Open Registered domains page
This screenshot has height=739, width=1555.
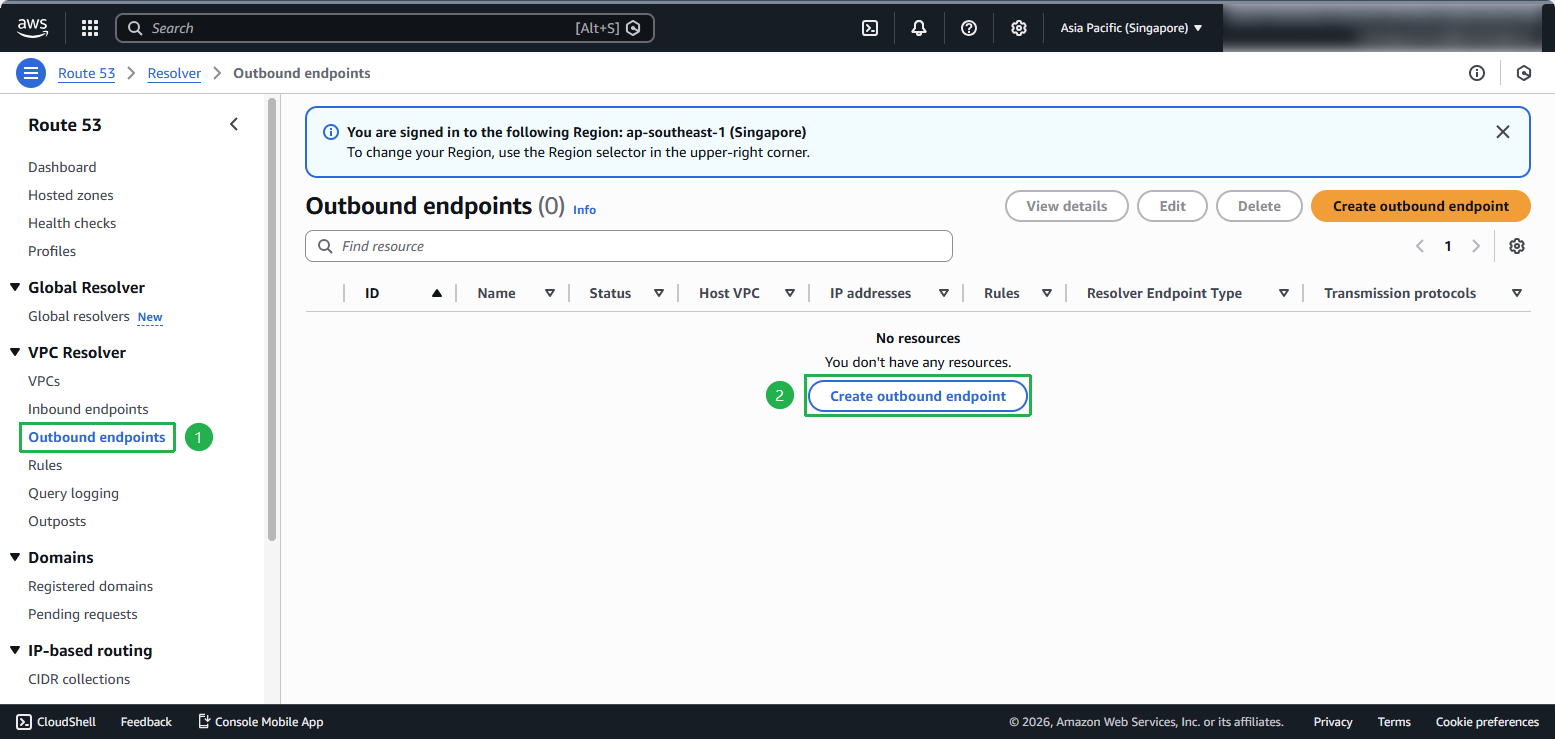[91, 586]
